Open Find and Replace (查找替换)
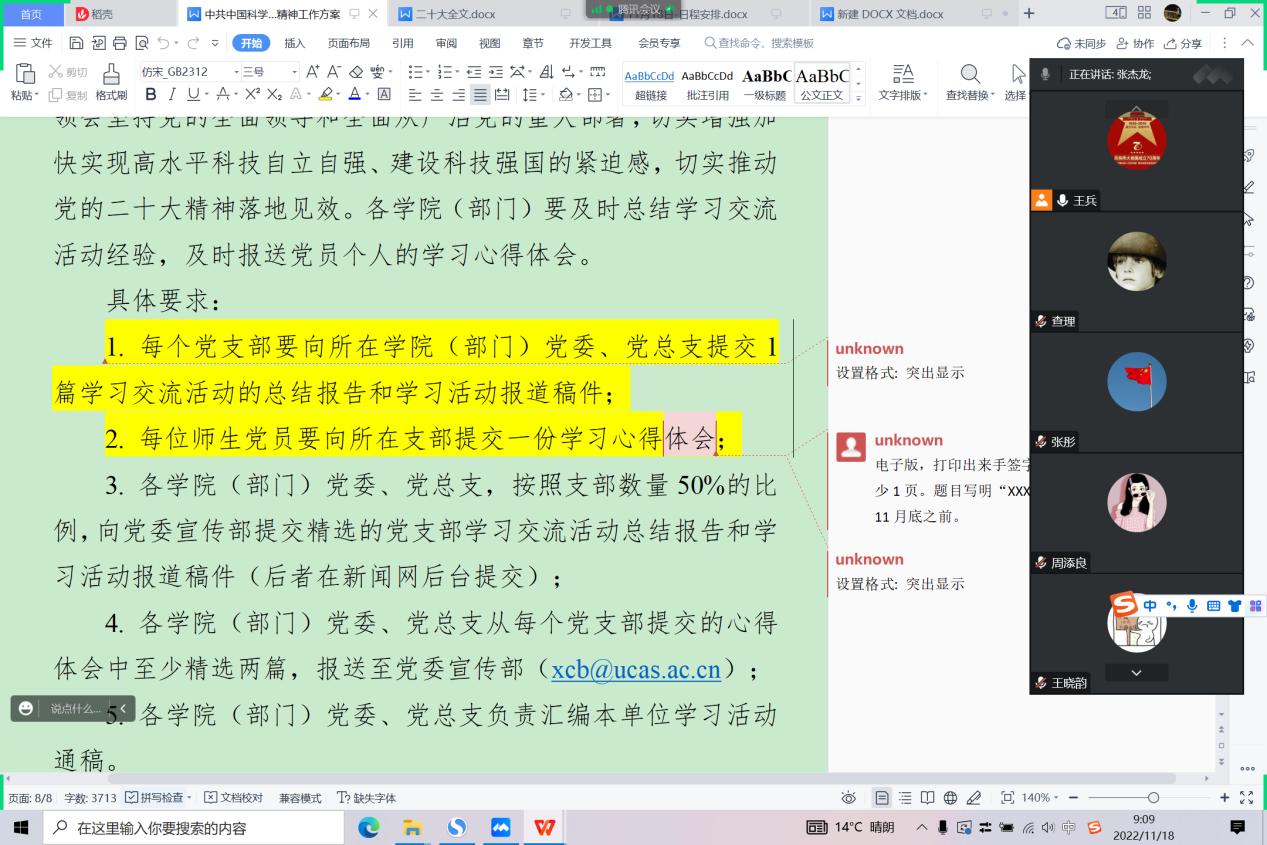The image size is (1267, 845). point(968,82)
